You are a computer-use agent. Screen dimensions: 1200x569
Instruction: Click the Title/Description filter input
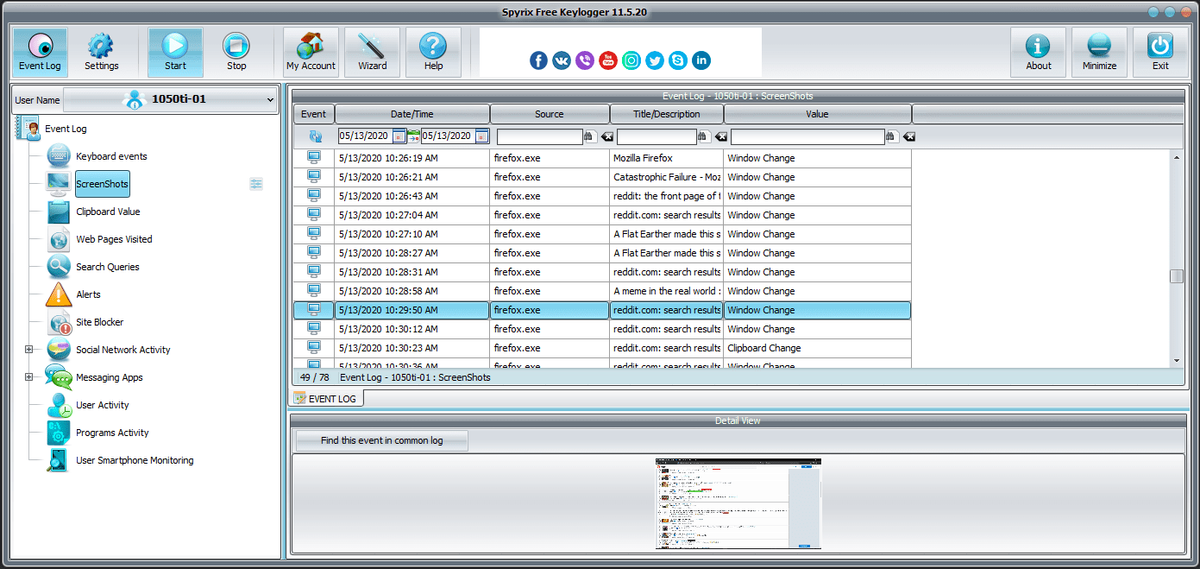[656, 137]
